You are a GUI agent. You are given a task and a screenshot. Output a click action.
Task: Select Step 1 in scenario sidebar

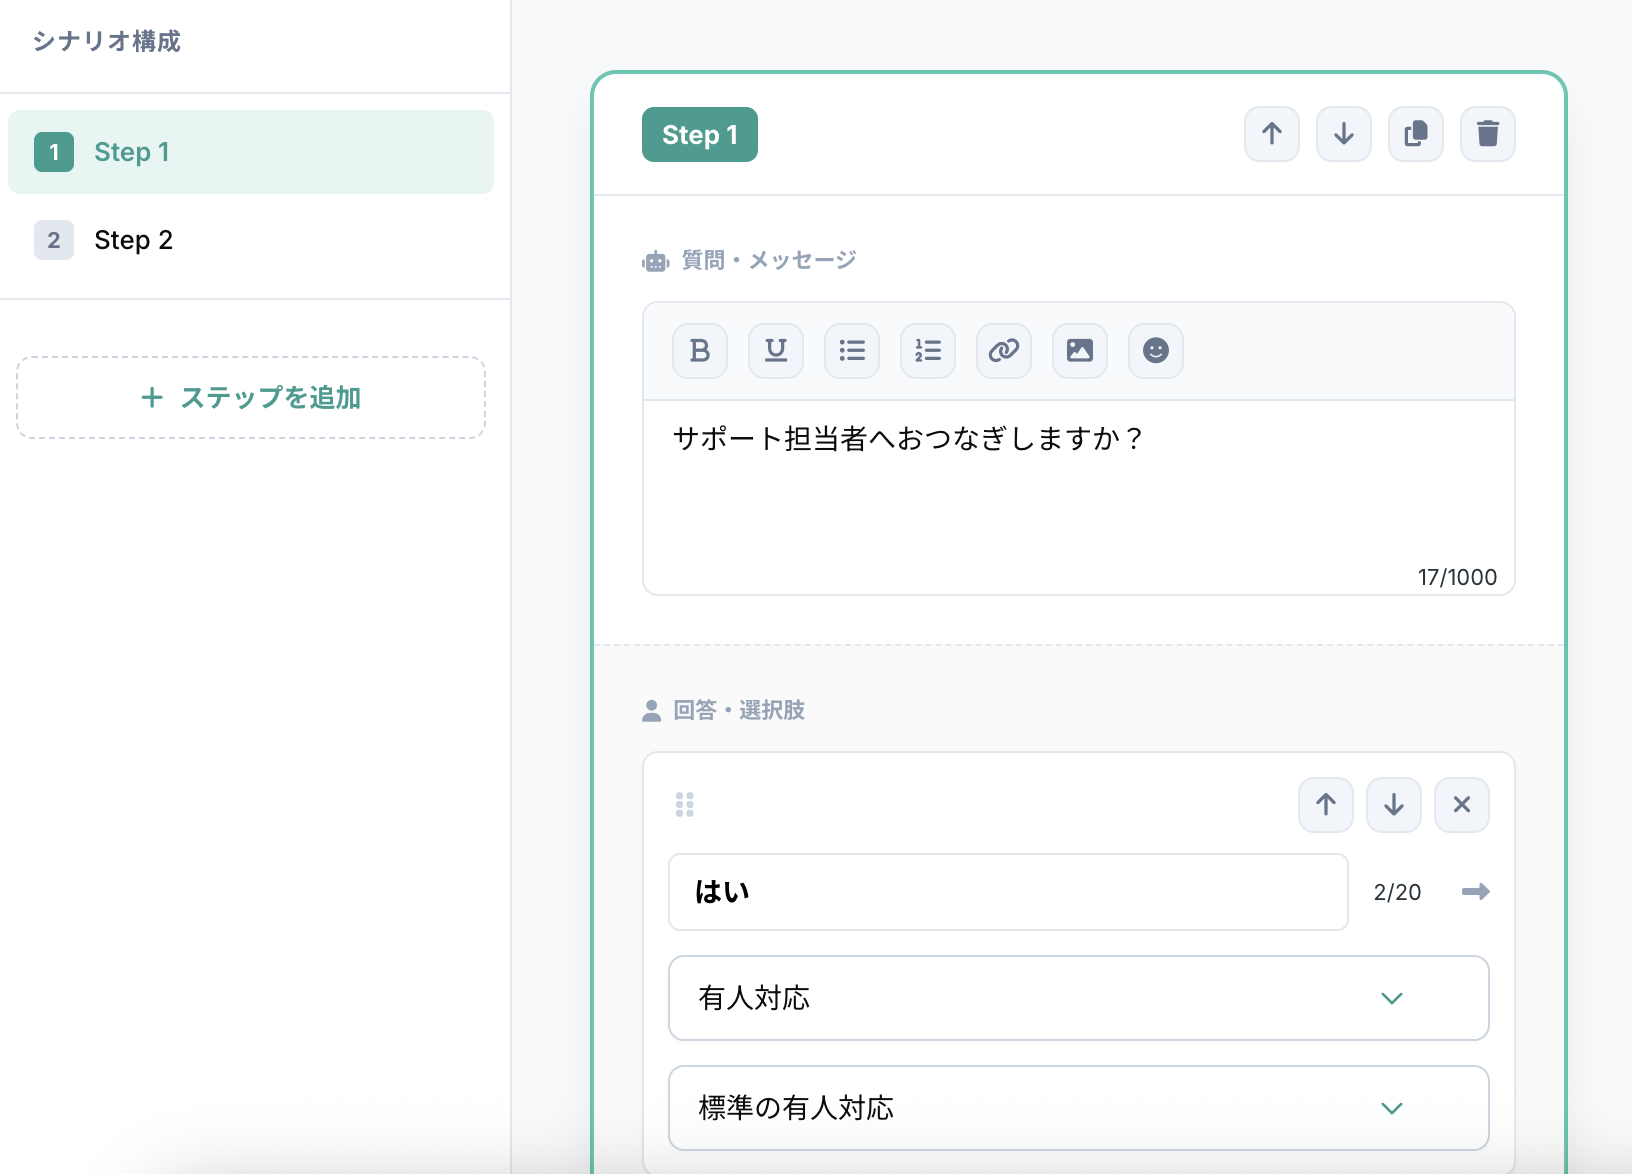[251, 152]
